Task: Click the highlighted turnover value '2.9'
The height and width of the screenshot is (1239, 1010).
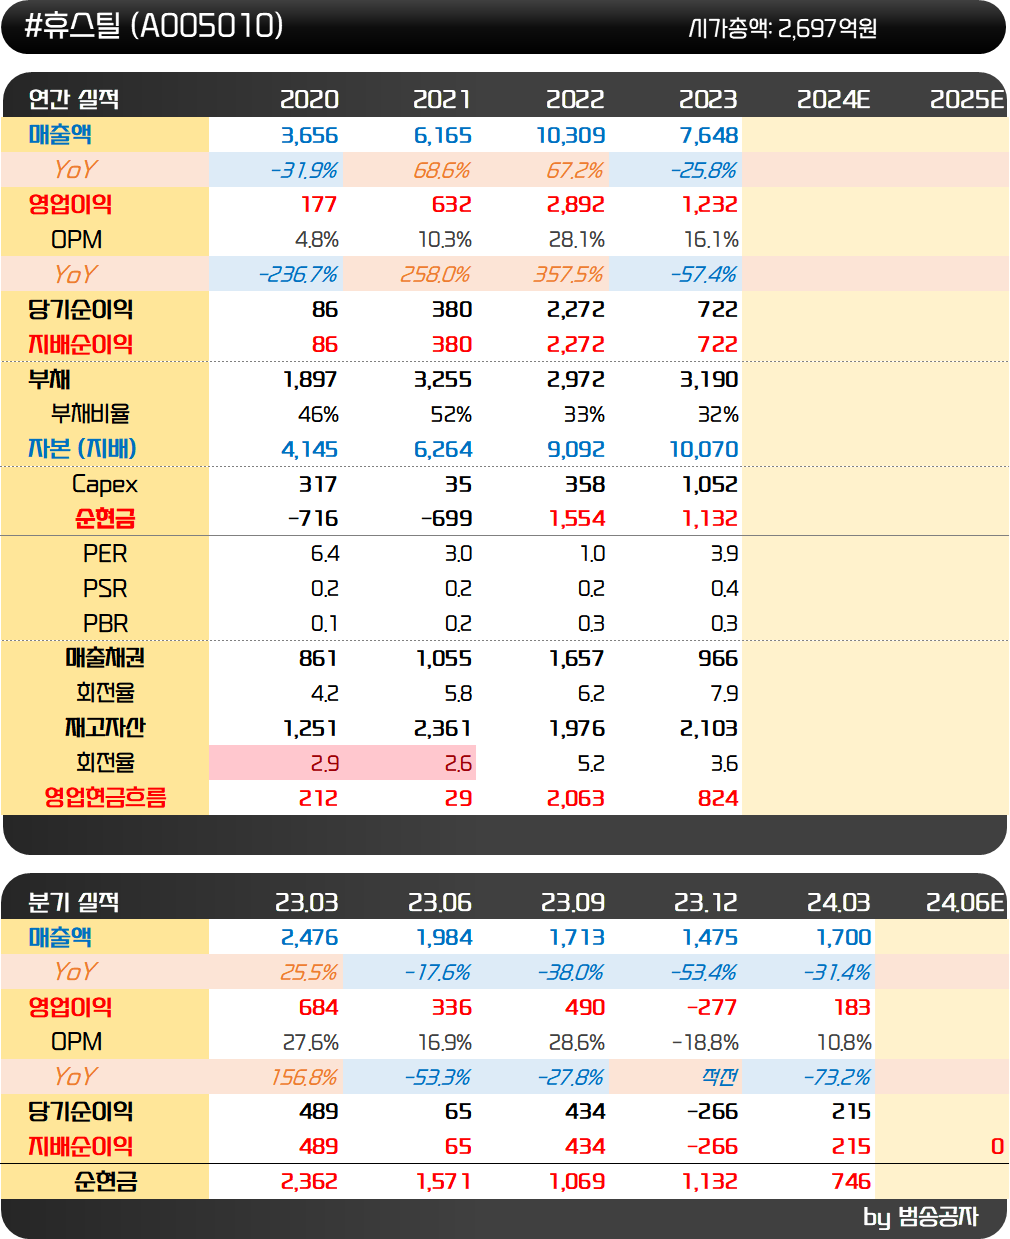Action: [x=325, y=763]
